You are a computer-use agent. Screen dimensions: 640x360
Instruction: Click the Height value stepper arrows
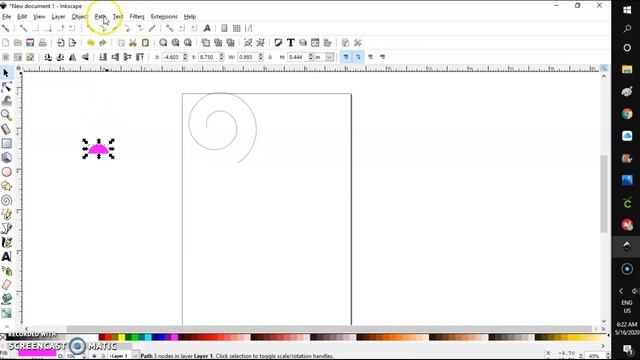coord(311,57)
